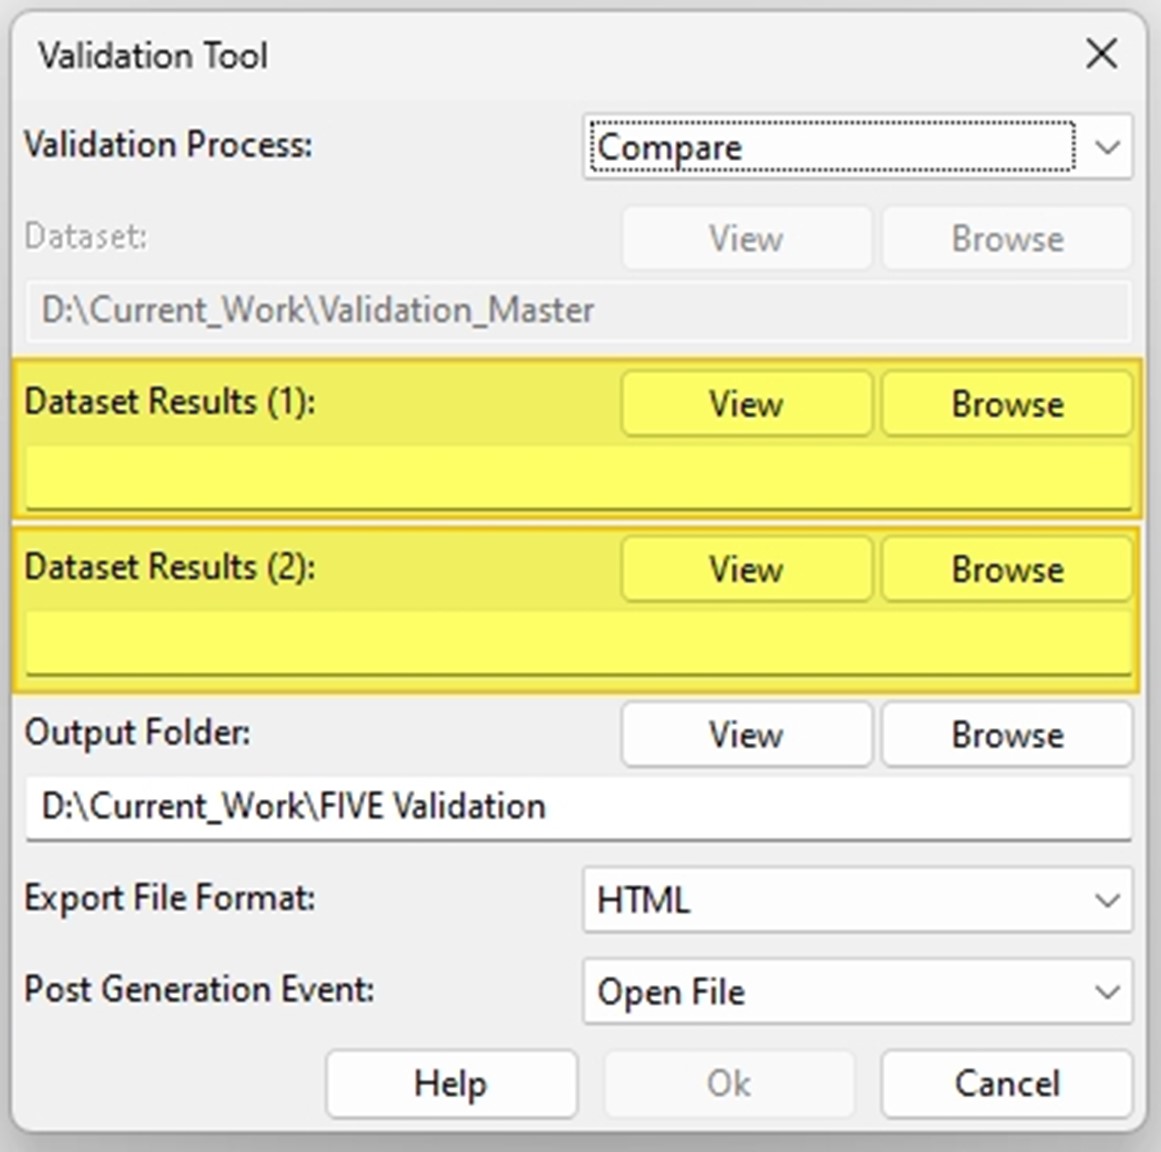The image size is (1161, 1152).
Task: Click View for Output Folder
Action: 746,734
